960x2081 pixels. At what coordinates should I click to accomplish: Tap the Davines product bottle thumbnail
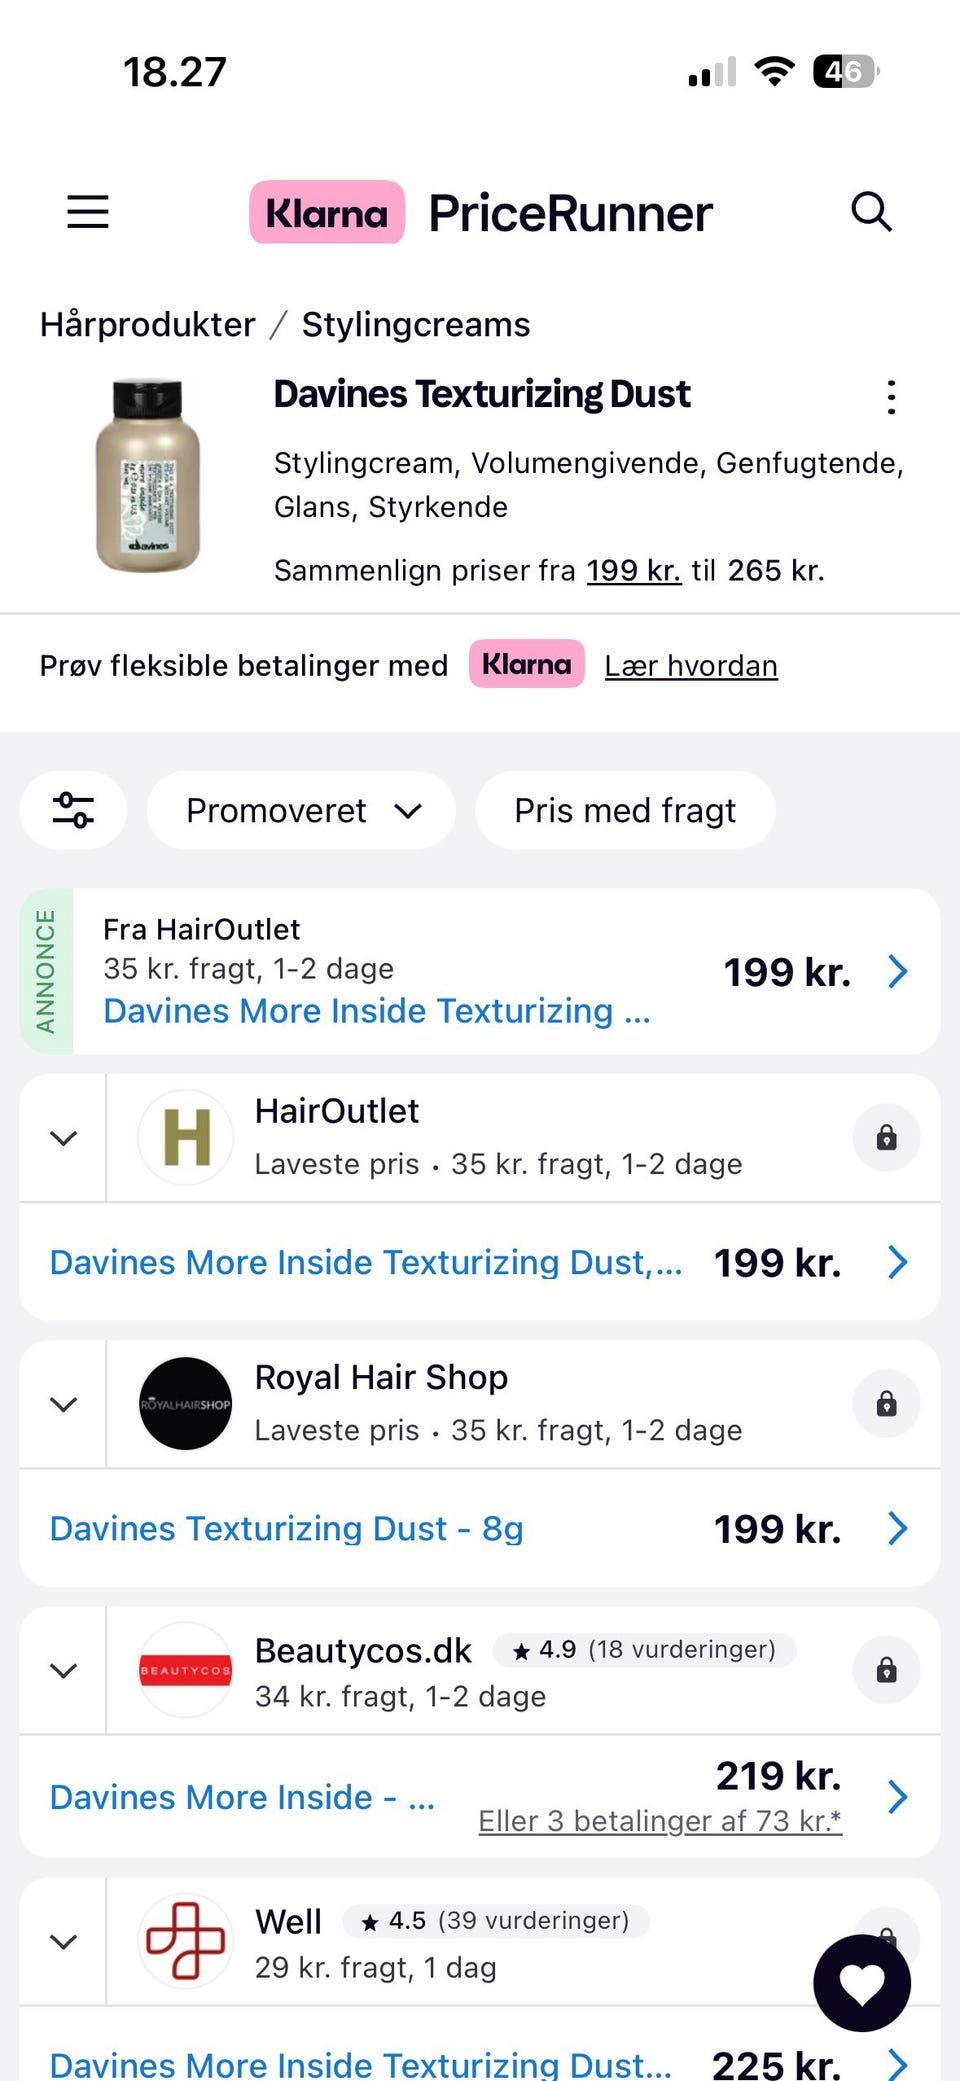coord(148,476)
